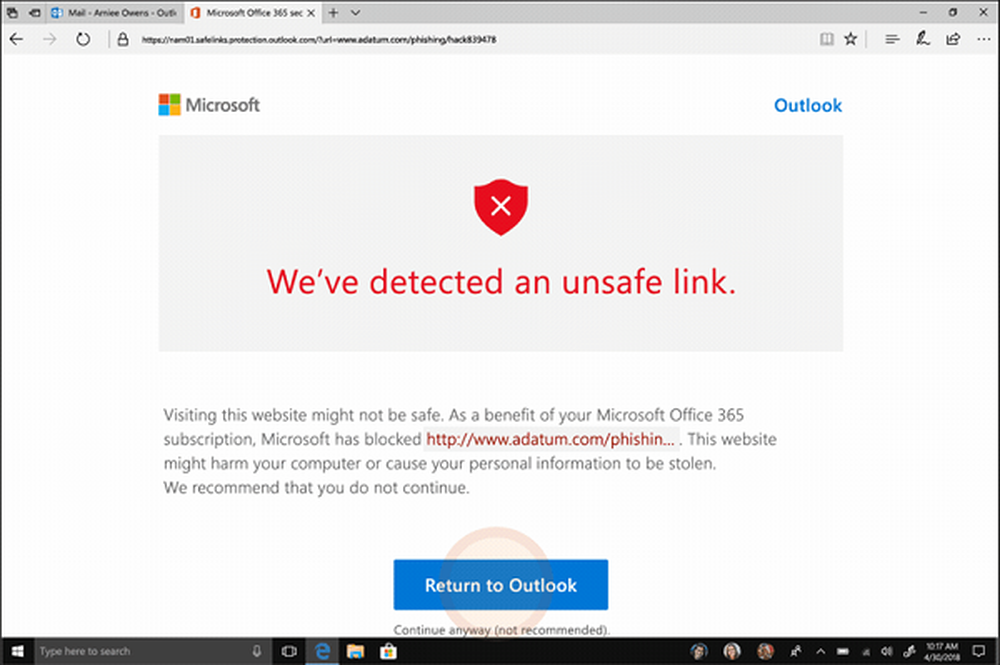1000x665 pixels.
Task: Click the Share icon in toolbar
Action: pos(953,39)
